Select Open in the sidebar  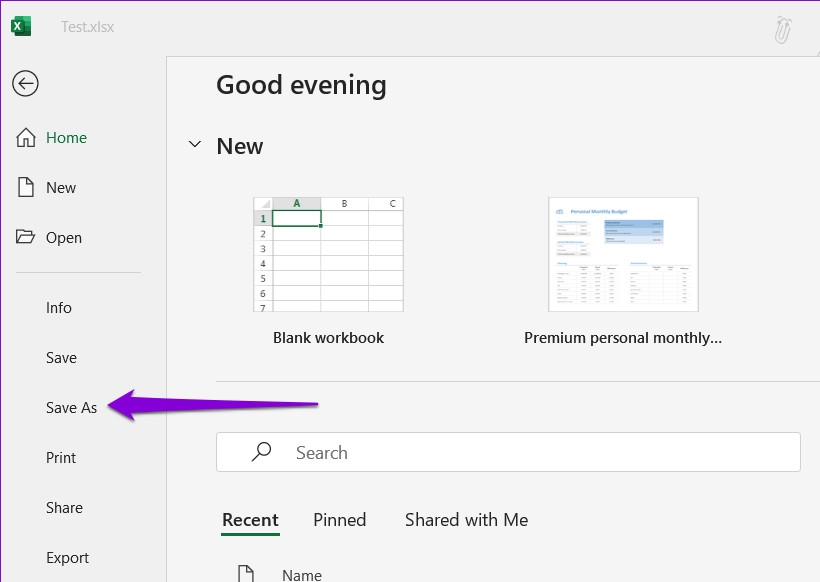pos(64,238)
